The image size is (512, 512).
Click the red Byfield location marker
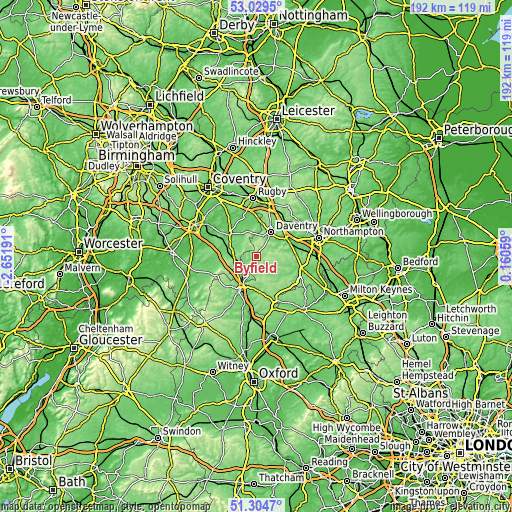tap(256, 256)
